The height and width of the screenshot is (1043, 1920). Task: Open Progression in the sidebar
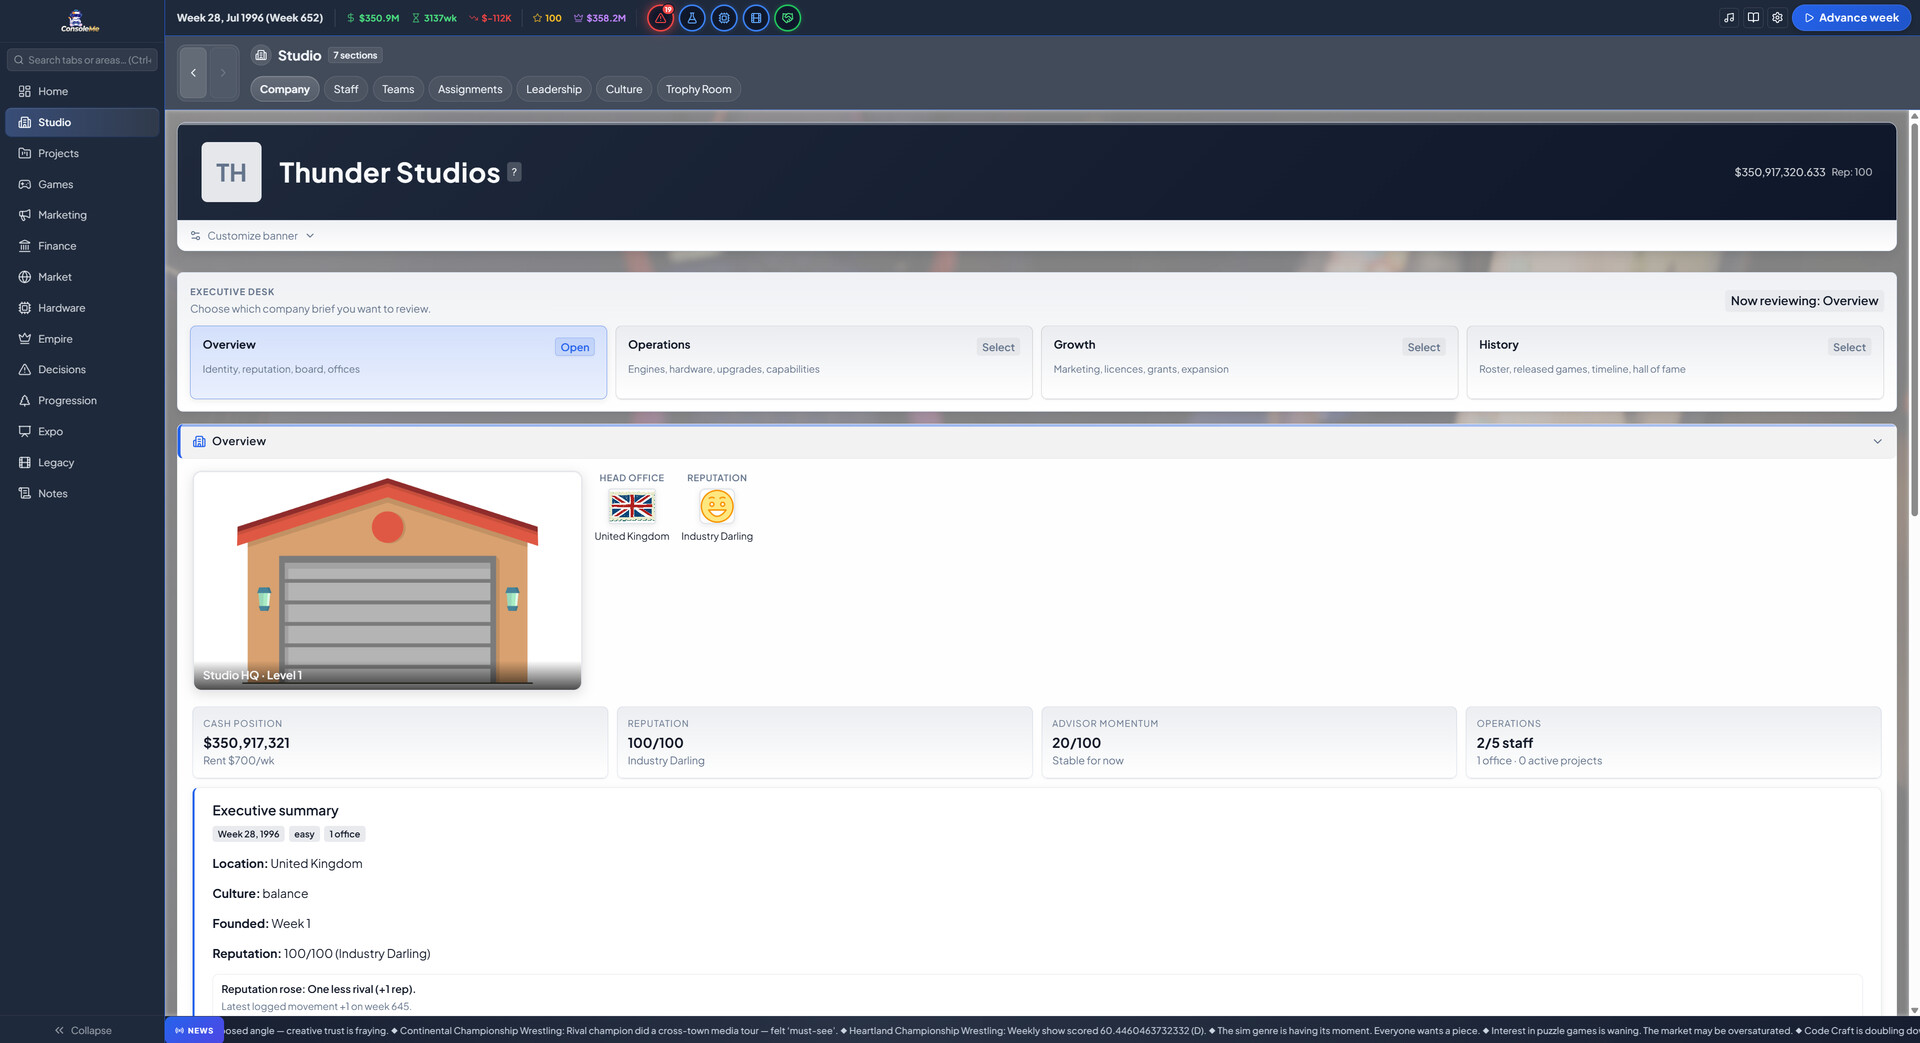click(82, 401)
